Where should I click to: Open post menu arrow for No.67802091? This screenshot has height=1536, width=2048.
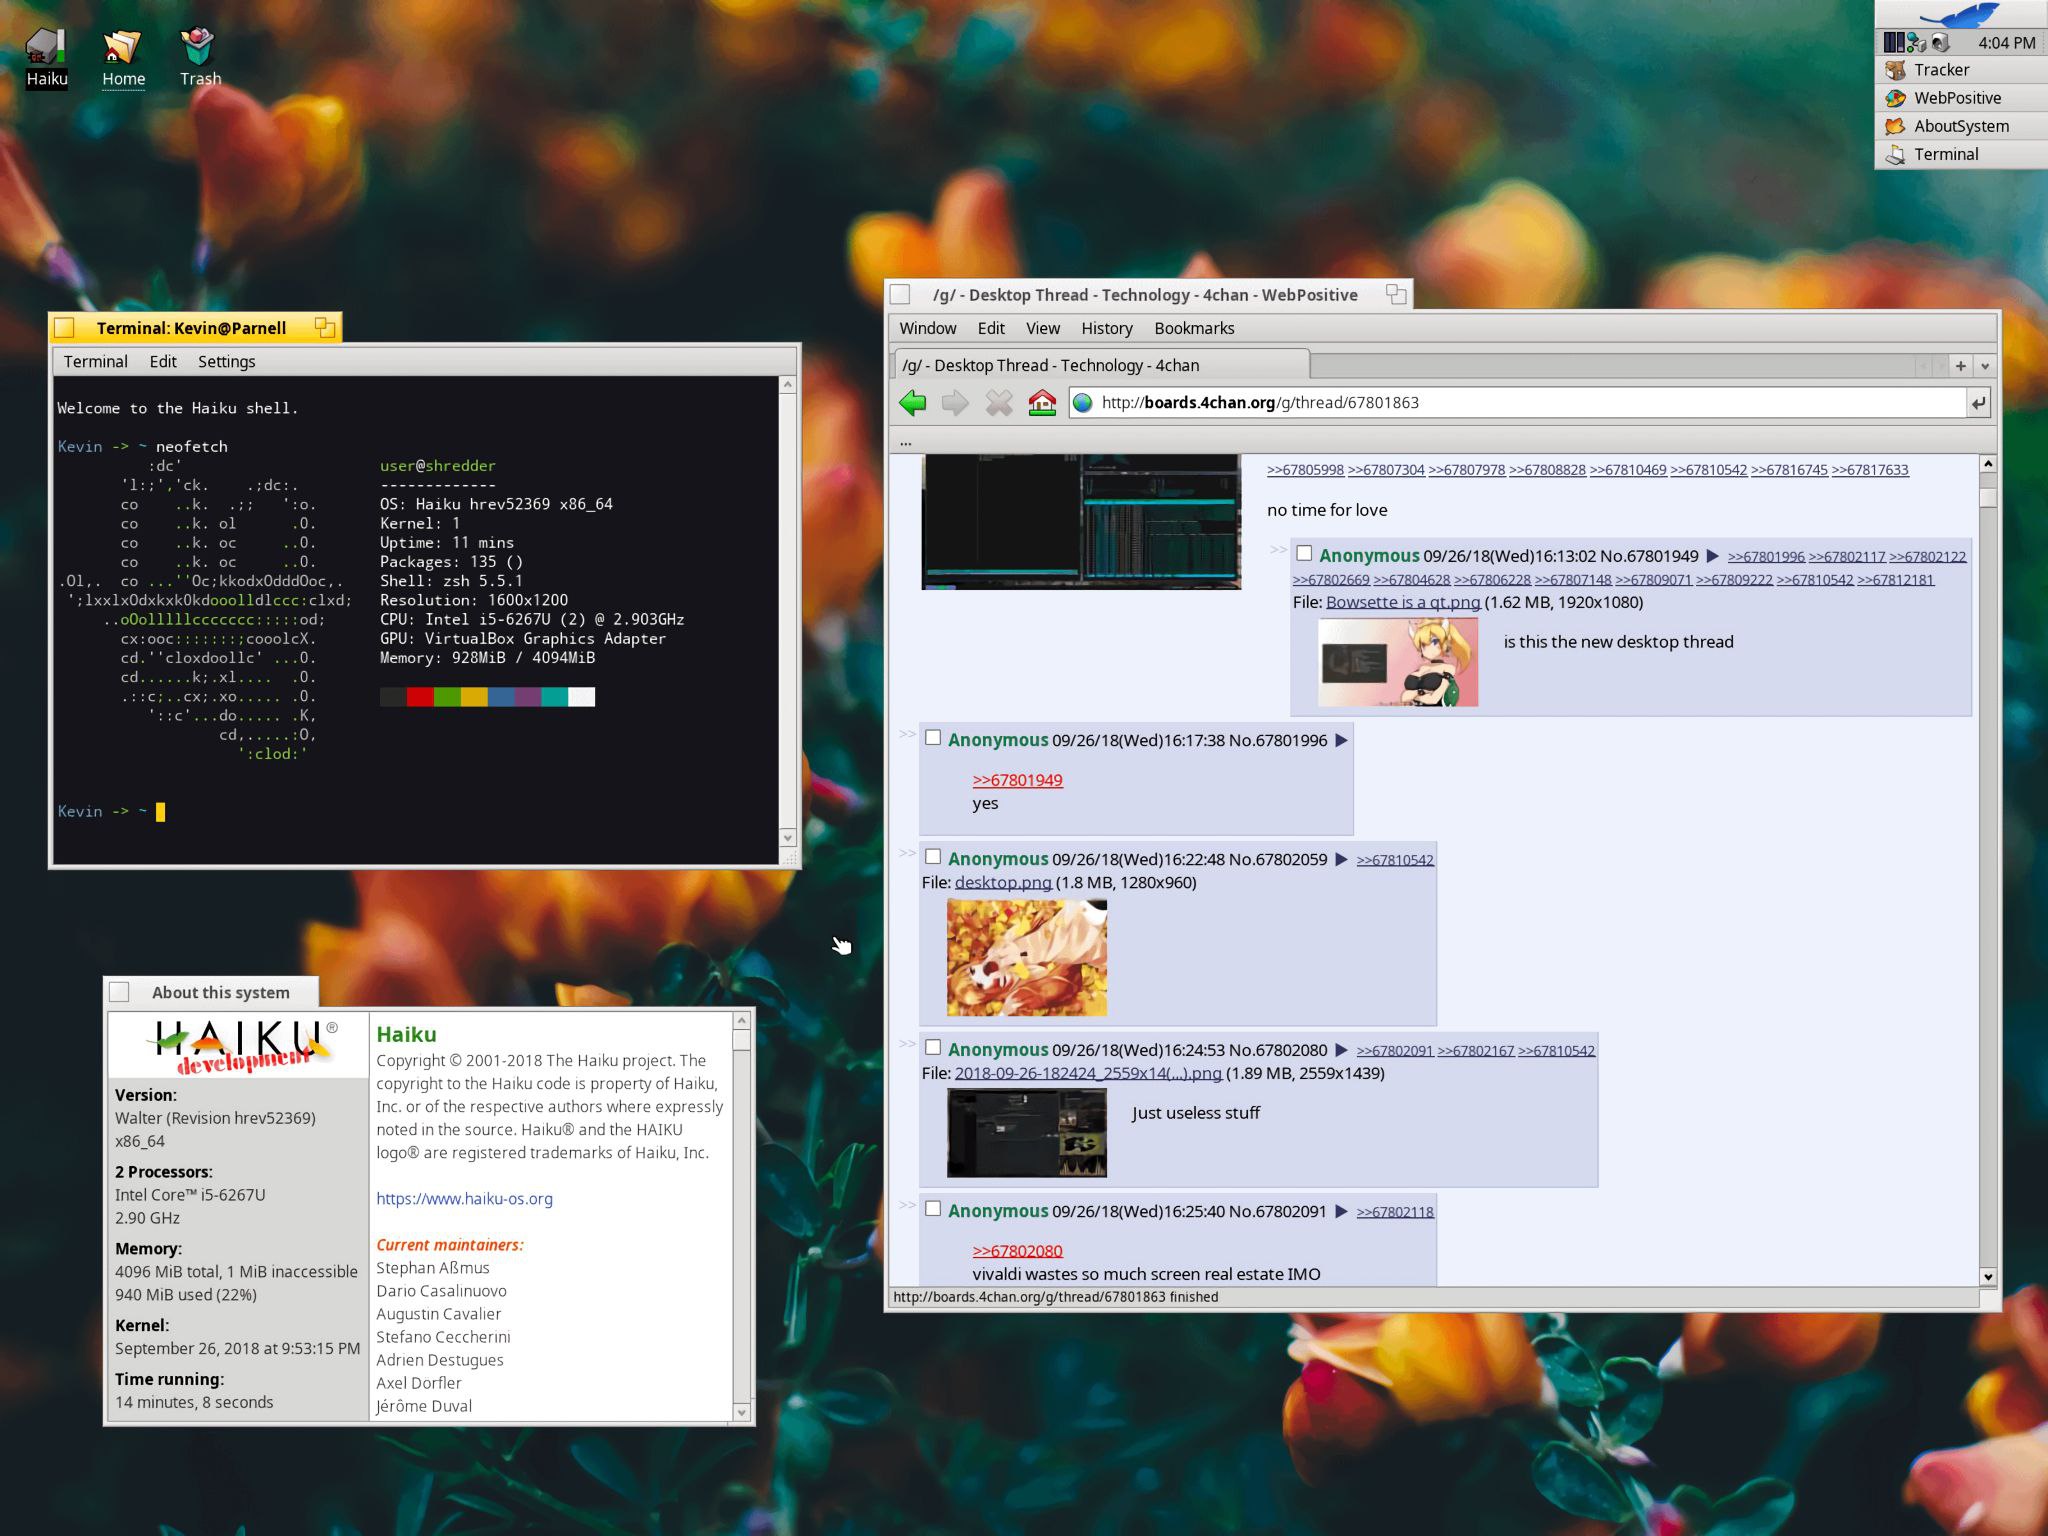click(x=1341, y=1211)
